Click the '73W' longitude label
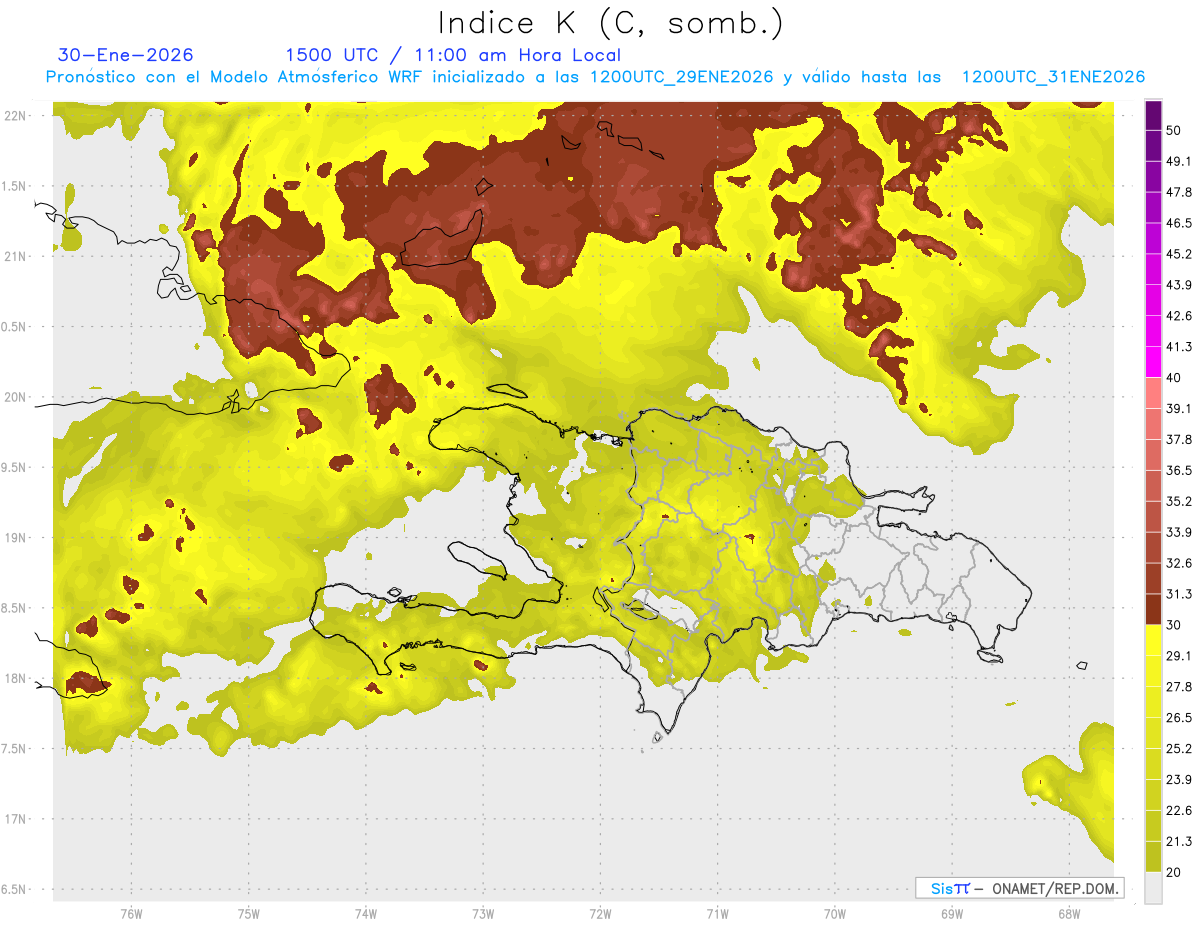The height and width of the screenshot is (927, 1200). 483,913
